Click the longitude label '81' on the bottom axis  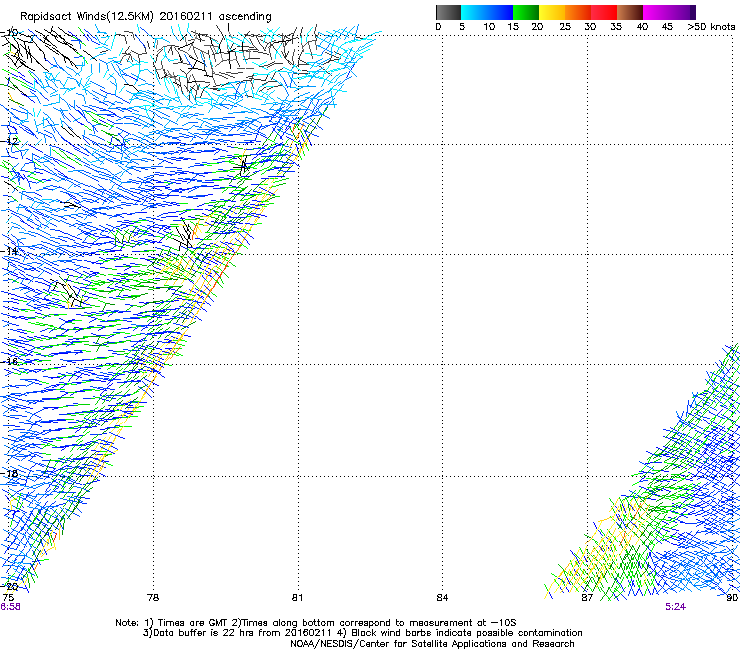pyautogui.click(x=297, y=598)
